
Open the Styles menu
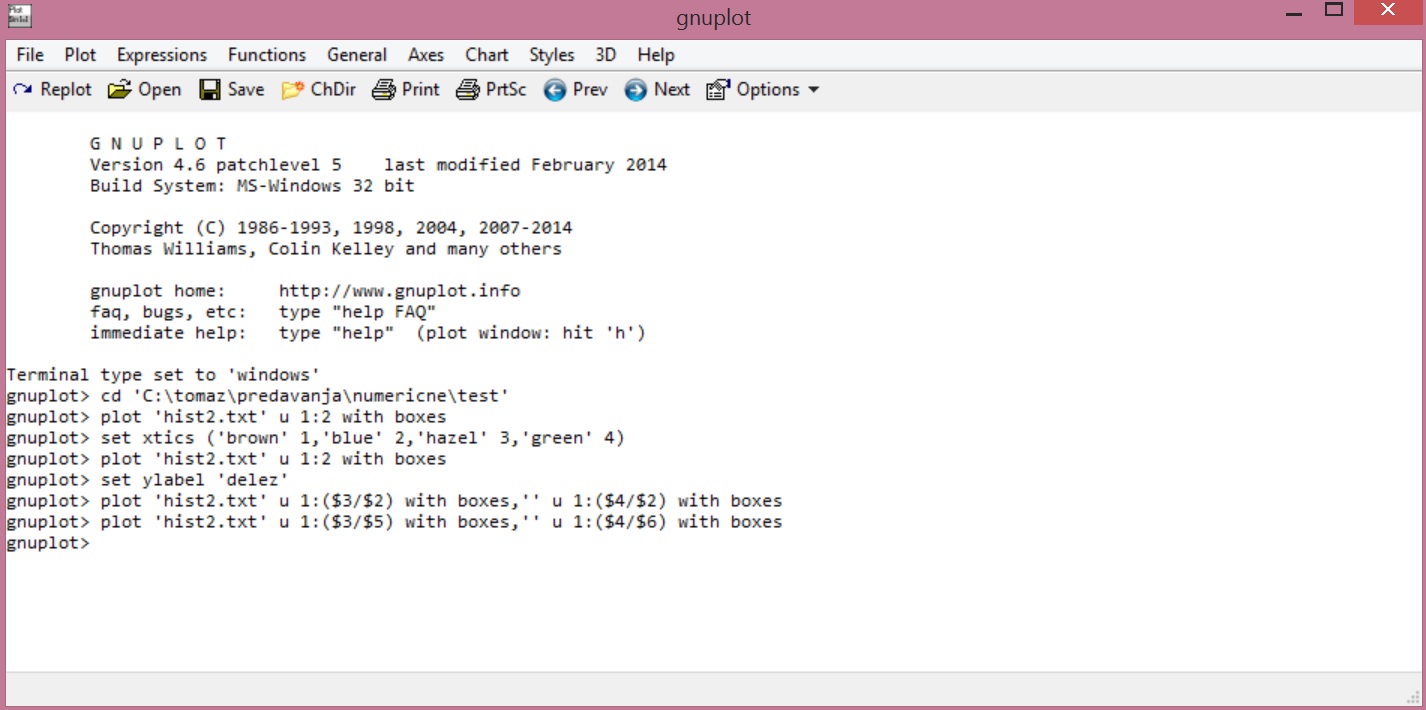552,55
